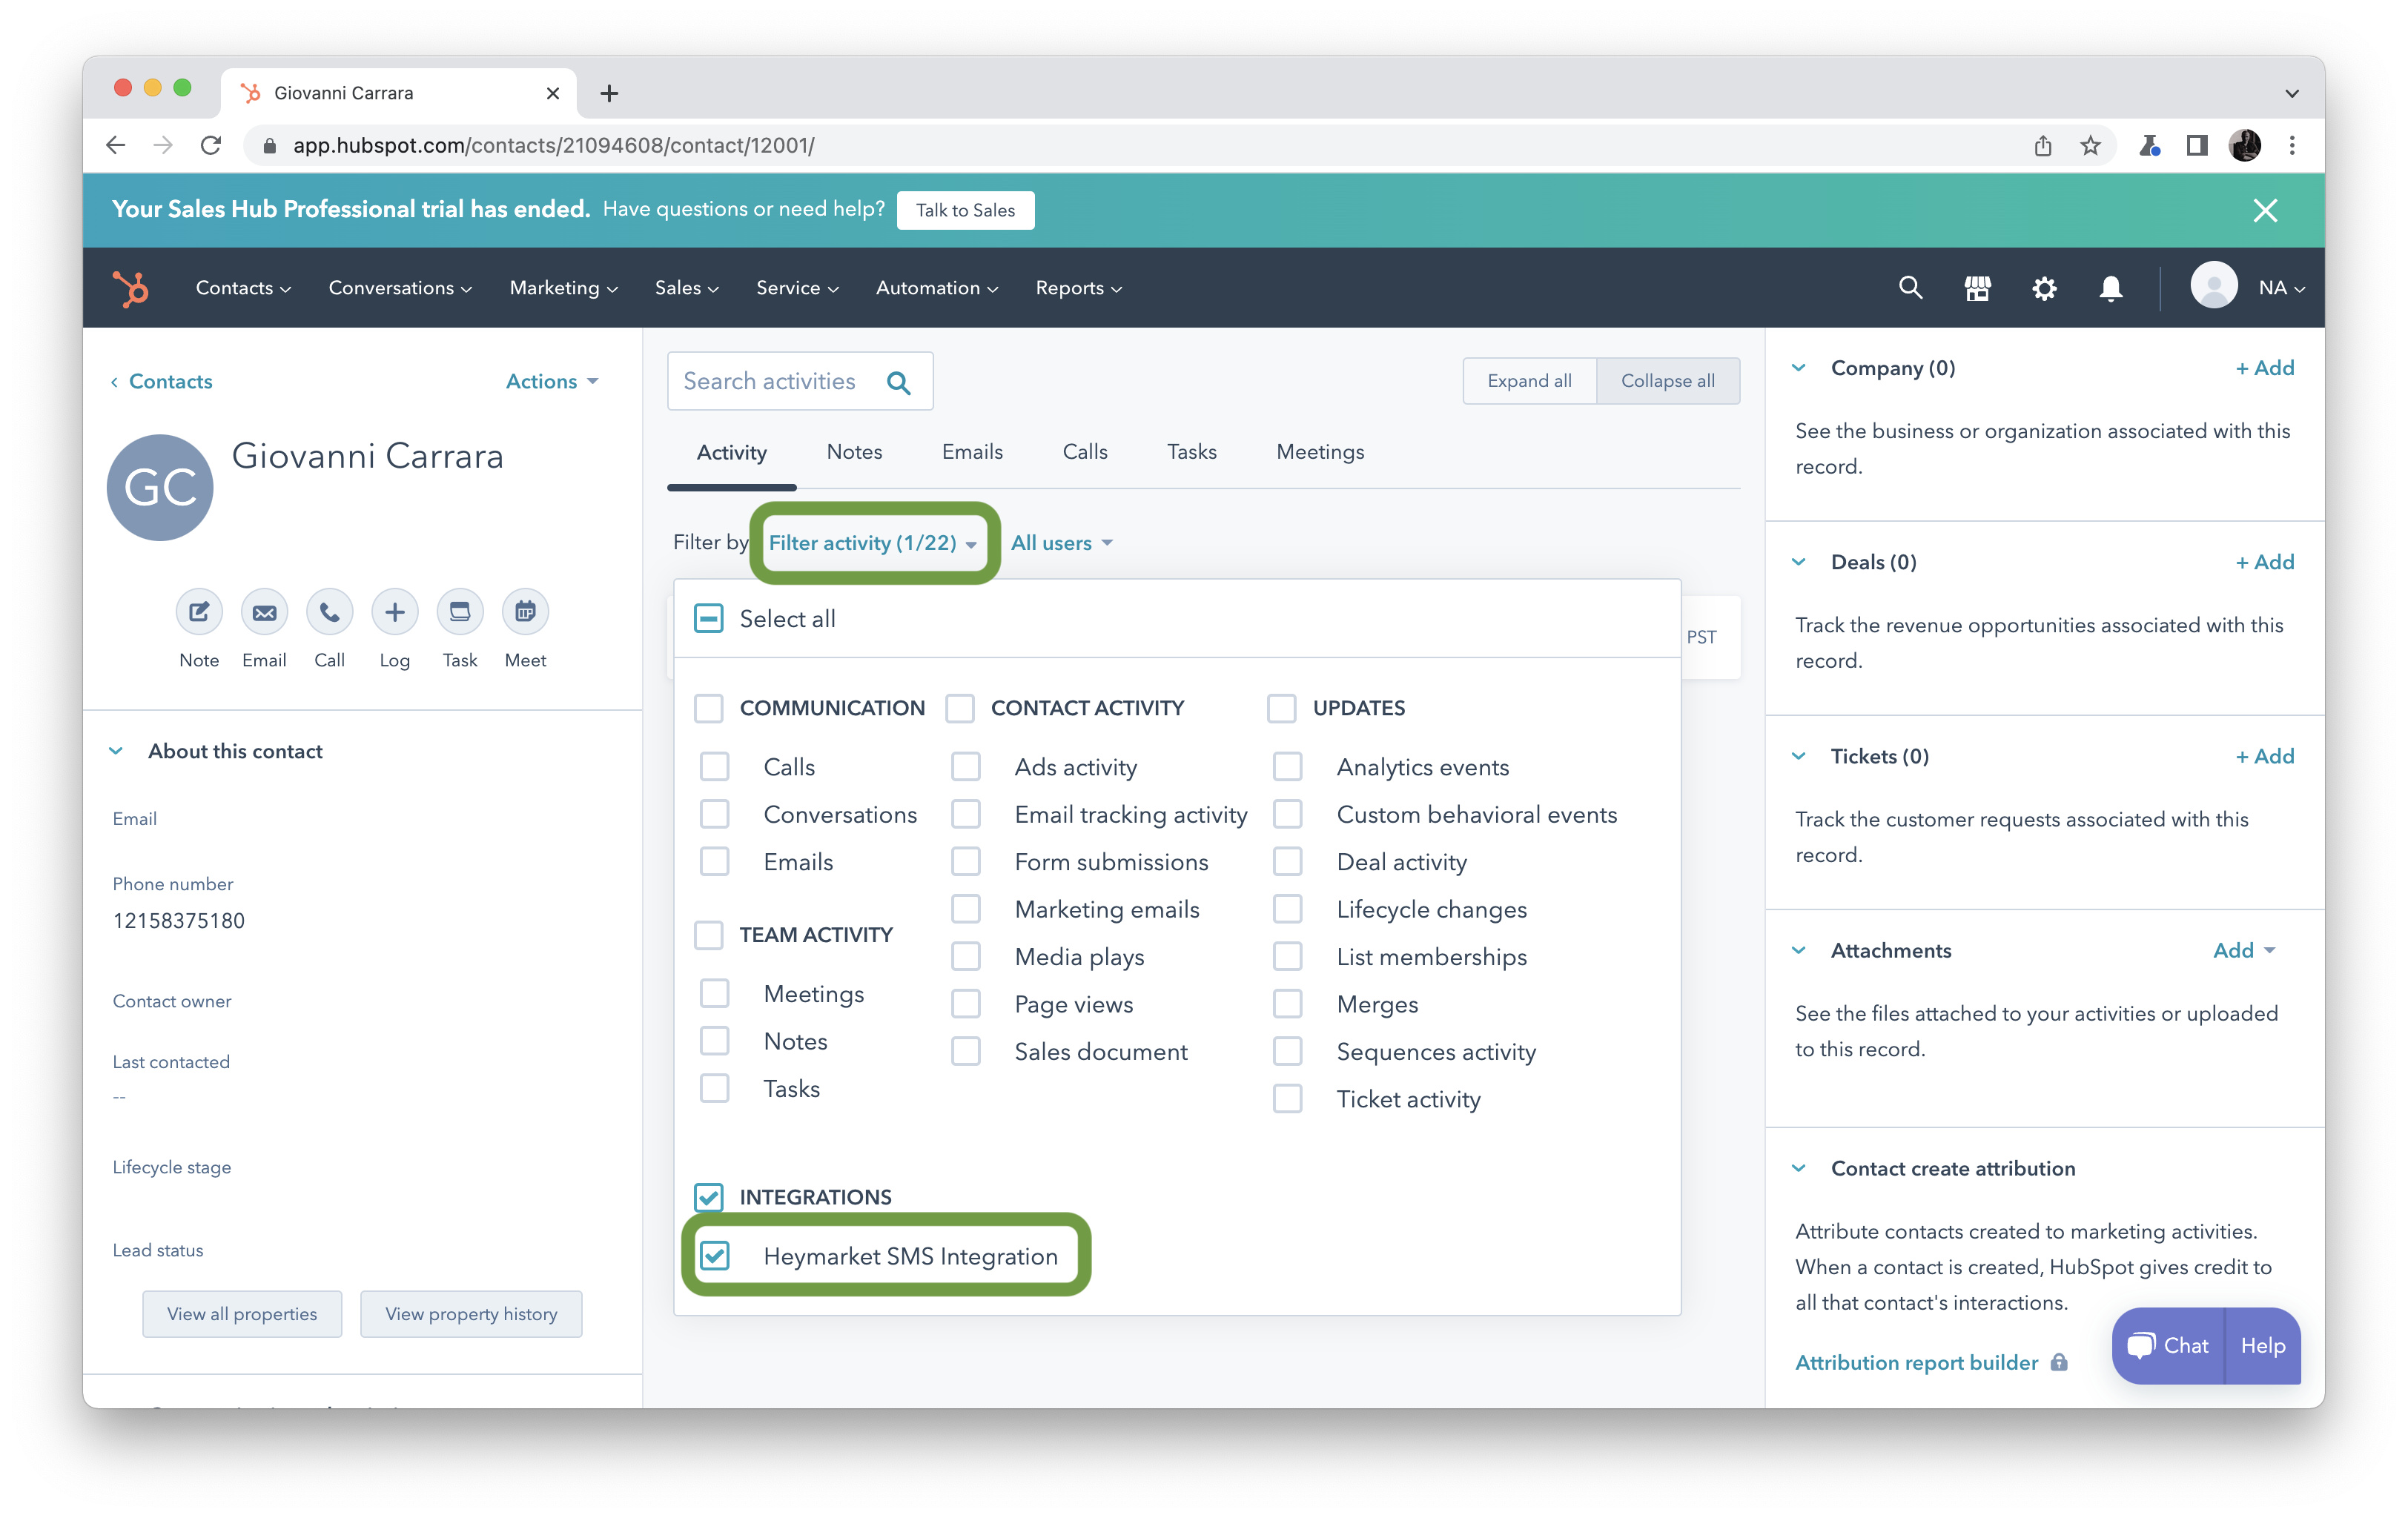Close the Giovanni Carrara browser tab
Viewport: 2408px width, 1518px height.
pyautogui.click(x=553, y=93)
